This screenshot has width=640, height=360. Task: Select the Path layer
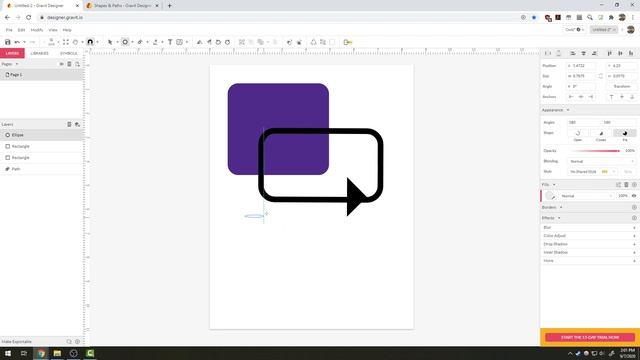pos(41,169)
